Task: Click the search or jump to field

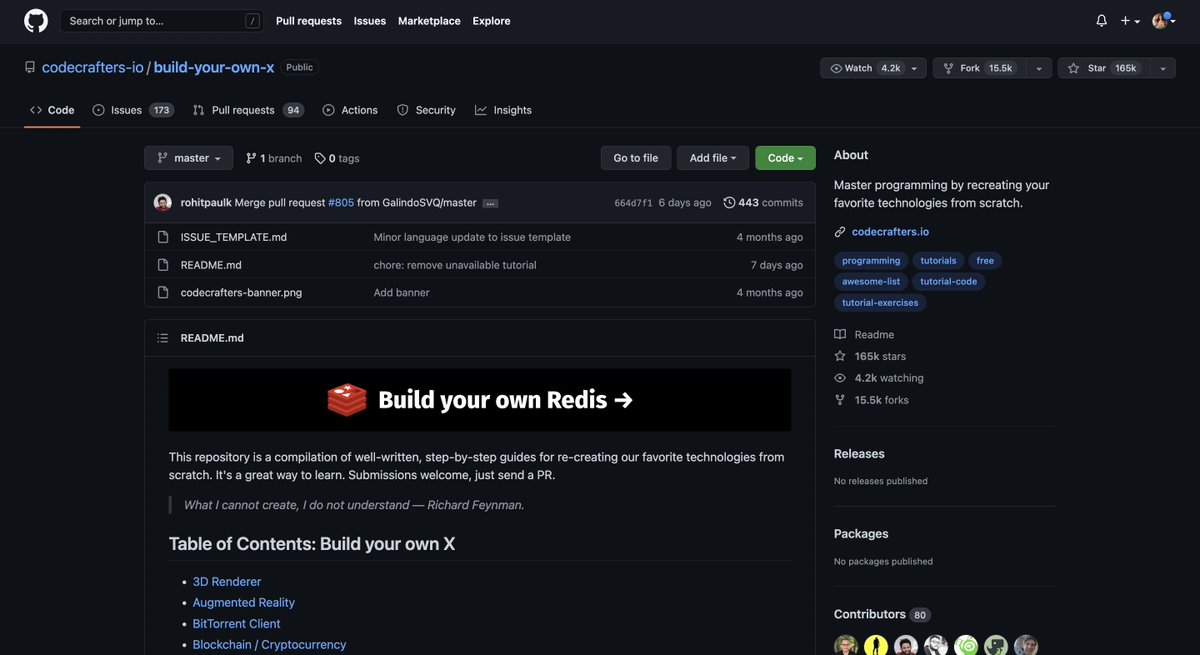Action: coord(160,18)
